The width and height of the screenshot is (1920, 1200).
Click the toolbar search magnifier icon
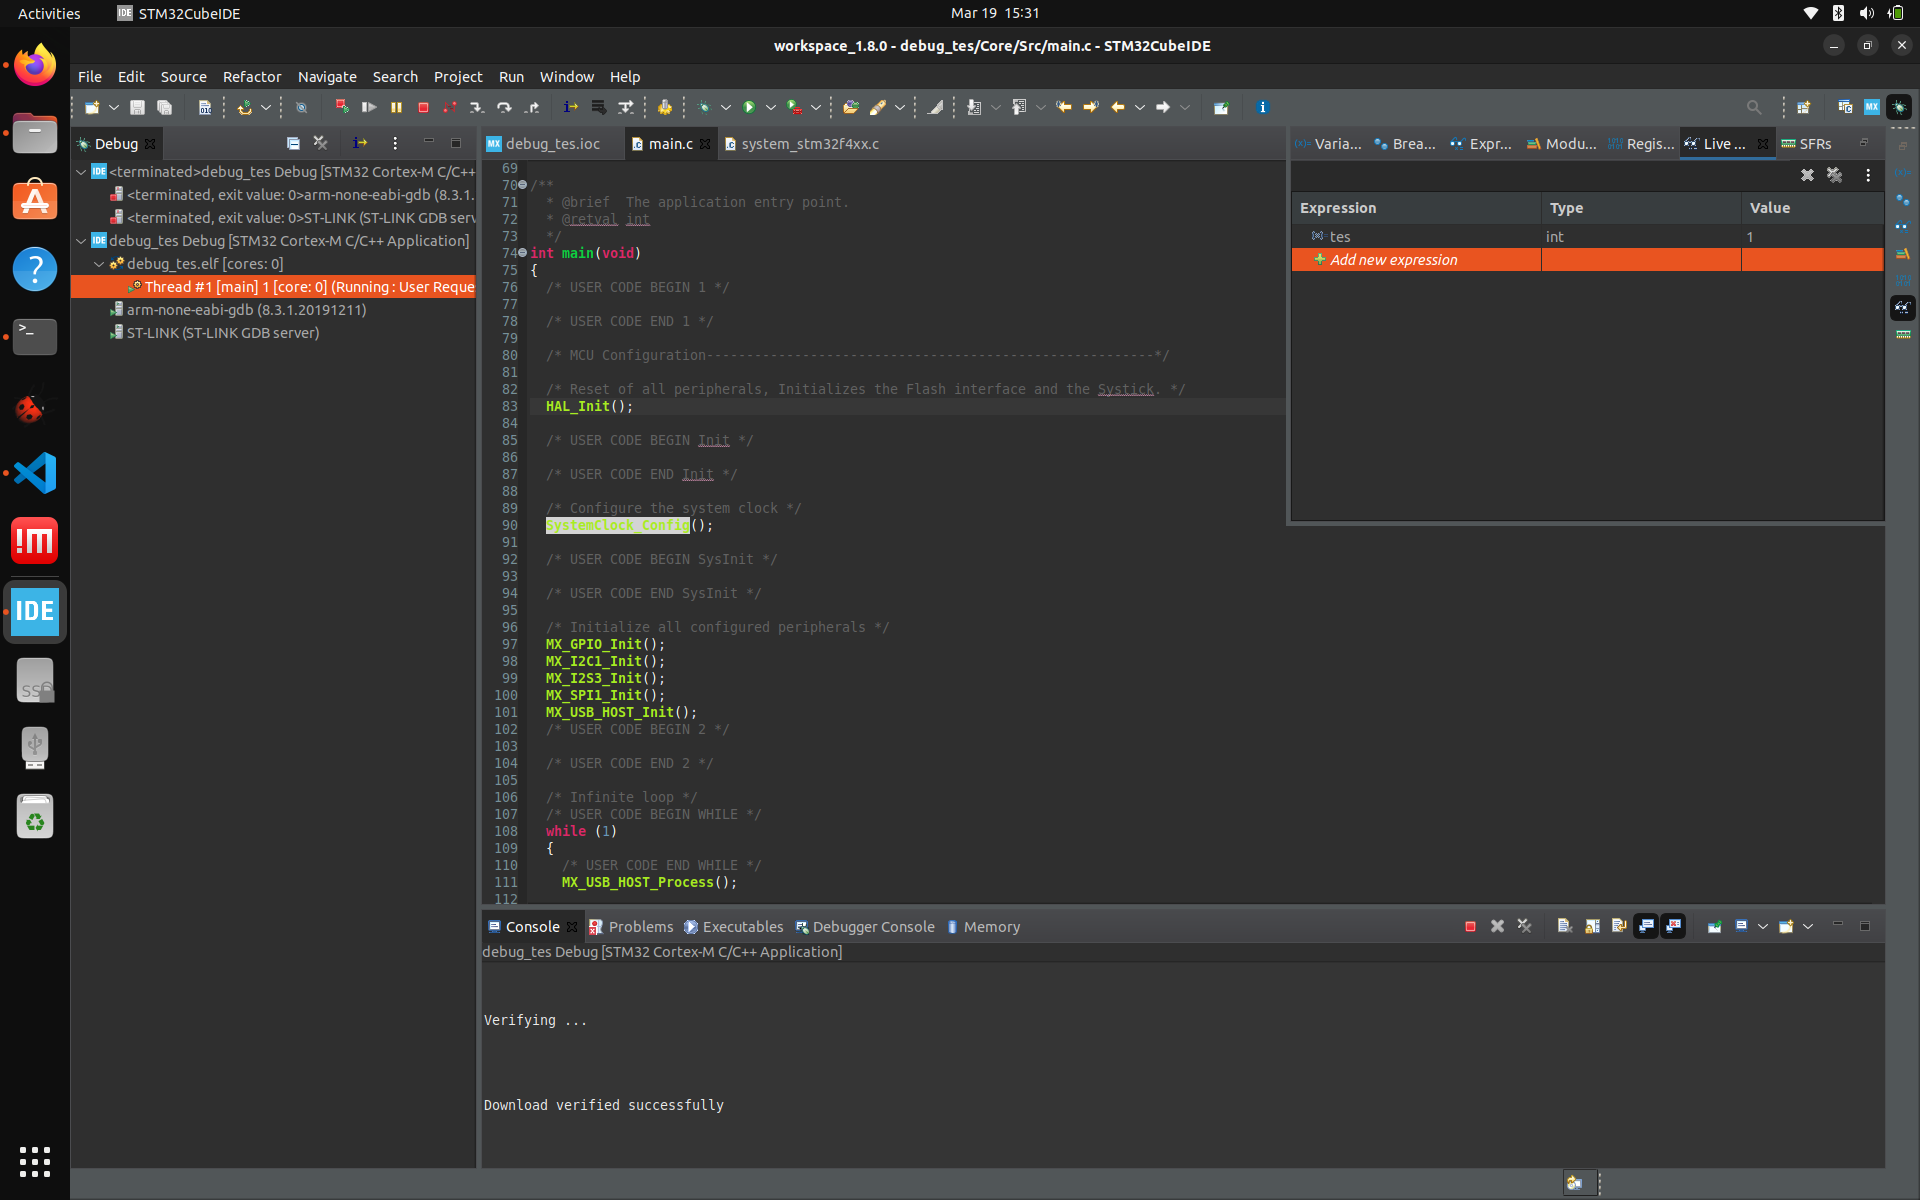pos(1754,107)
